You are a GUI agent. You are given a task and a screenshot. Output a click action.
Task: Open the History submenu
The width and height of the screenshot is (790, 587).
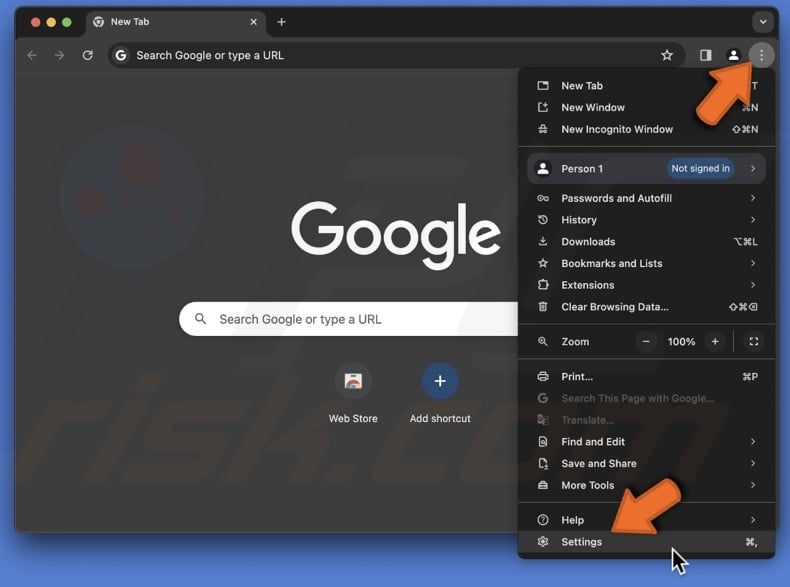(646, 220)
